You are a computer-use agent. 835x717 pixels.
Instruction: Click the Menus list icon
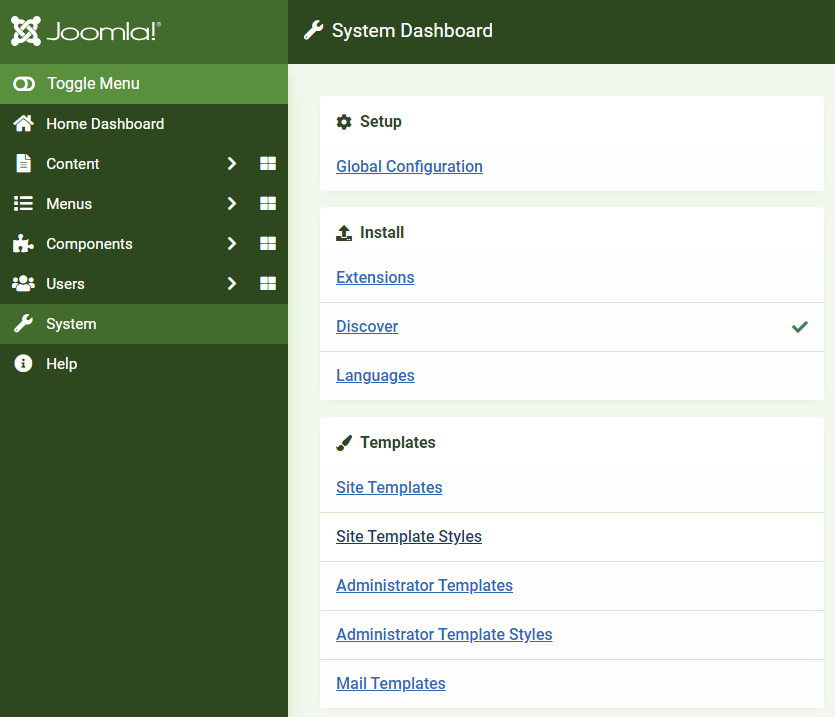pyautogui.click(x=23, y=203)
